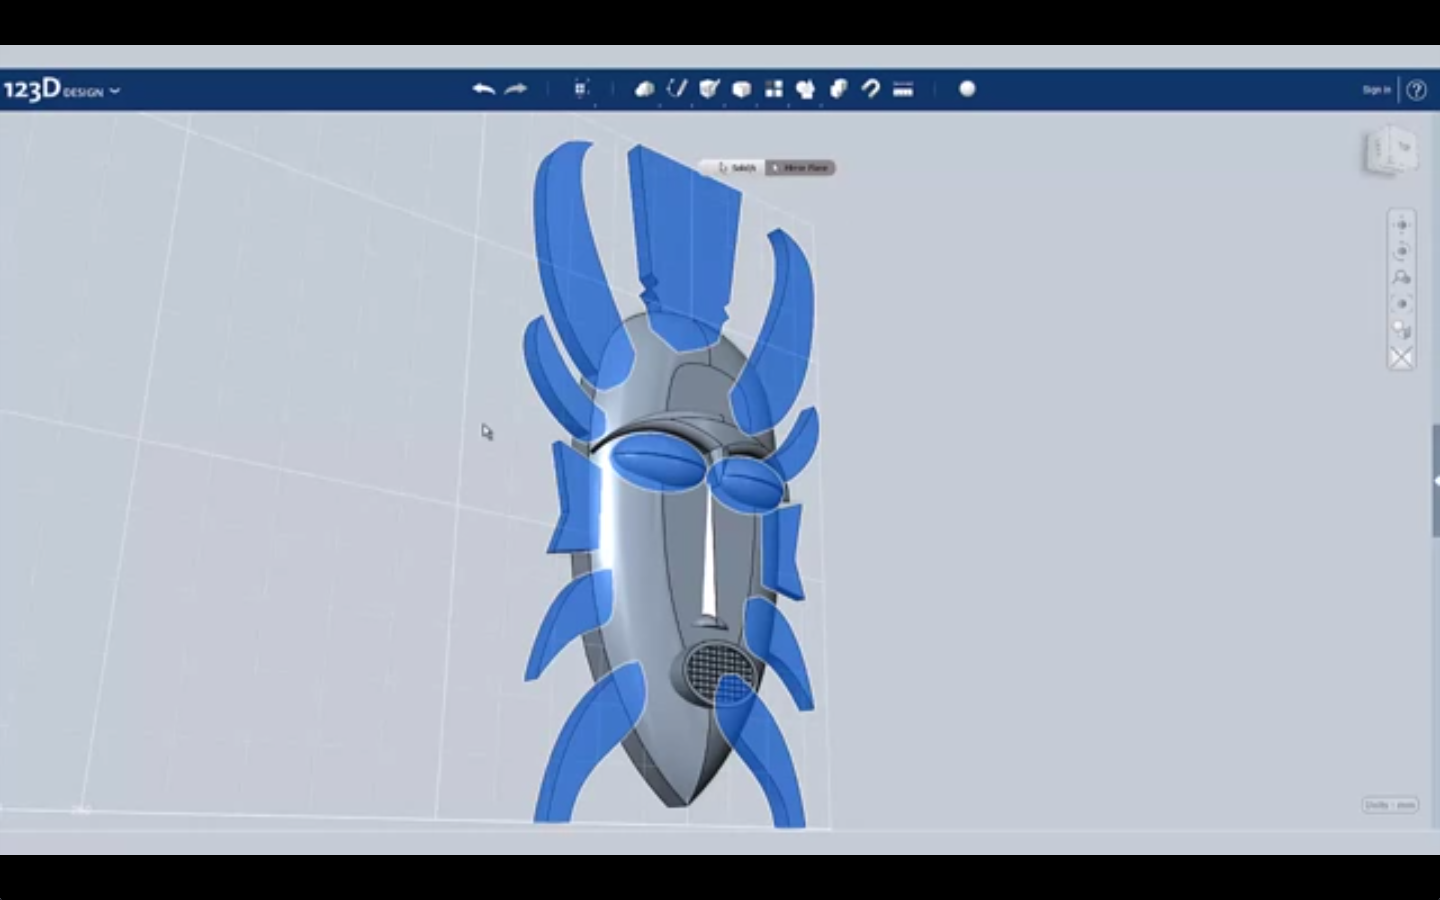Open the Modify tools menu
This screenshot has height=900, width=1440.
tap(741, 89)
